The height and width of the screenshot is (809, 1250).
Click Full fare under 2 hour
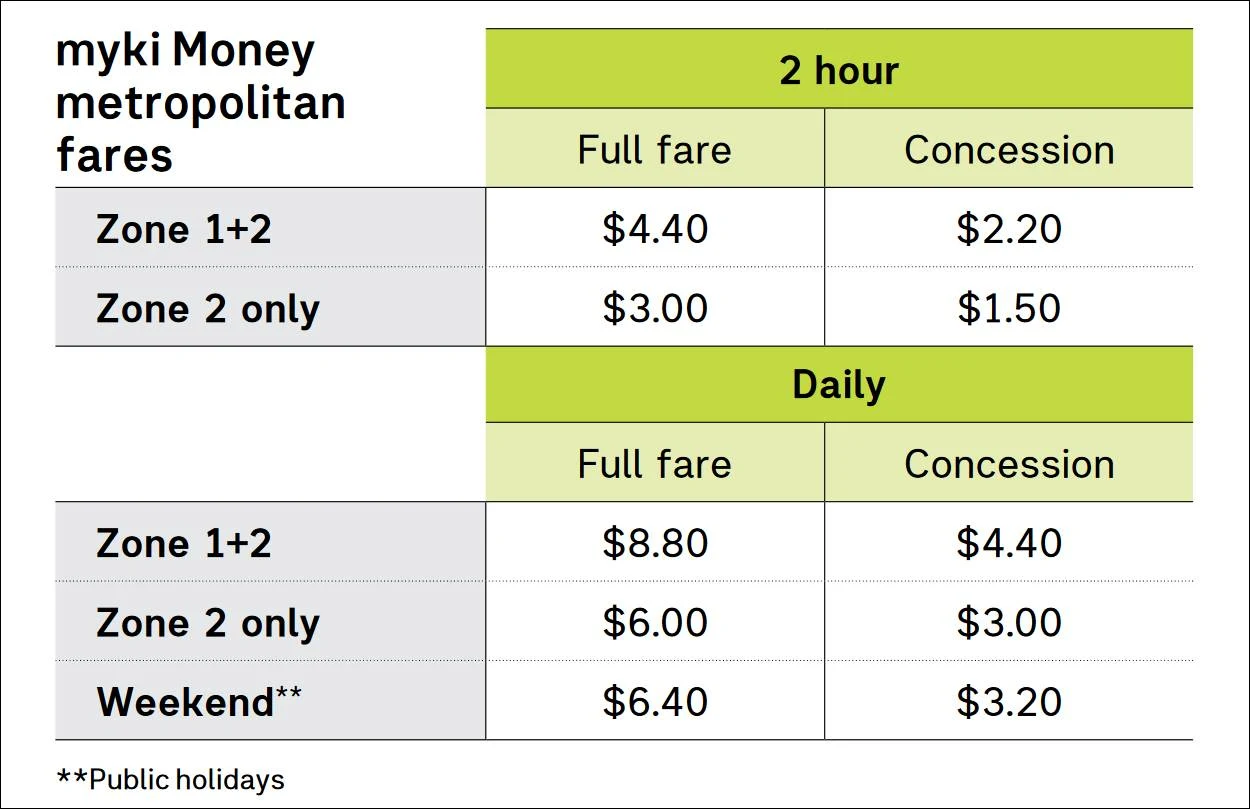click(x=654, y=150)
